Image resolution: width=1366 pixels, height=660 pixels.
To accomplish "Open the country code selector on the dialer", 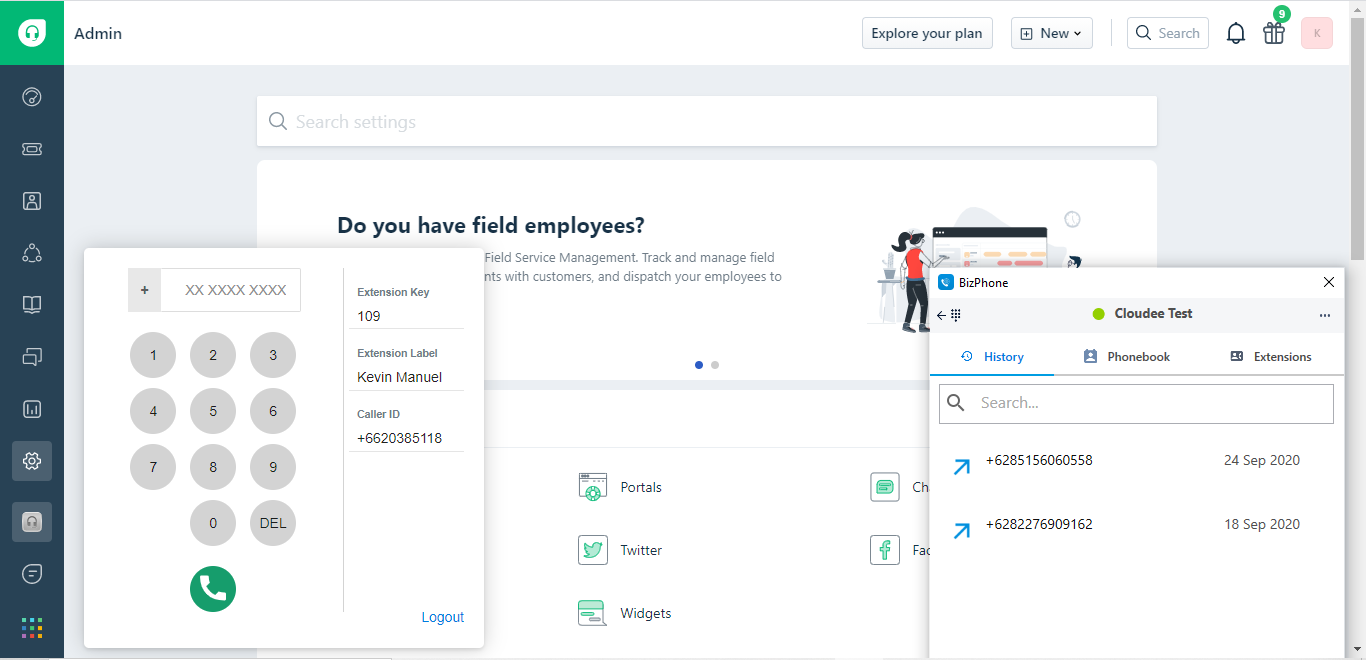I will click(x=144, y=289).
